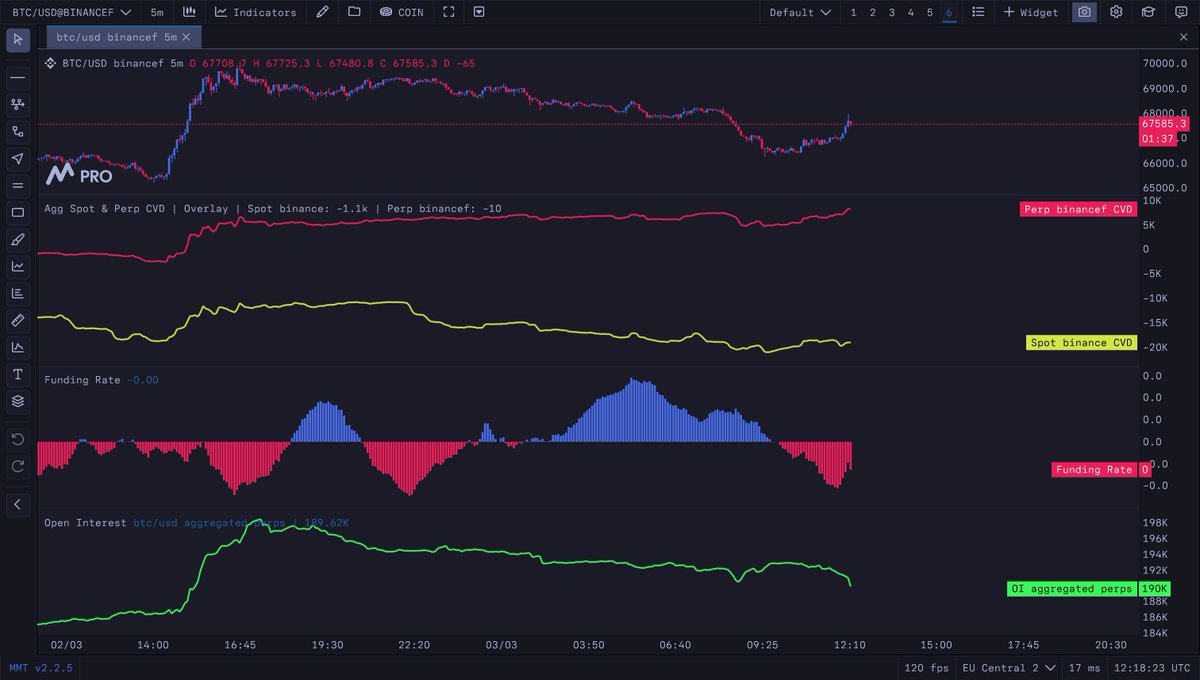Image resolution: width=1200 pixels, height=680 pixels.
Task: Open the Indicators menu
Action: [255, 12]
